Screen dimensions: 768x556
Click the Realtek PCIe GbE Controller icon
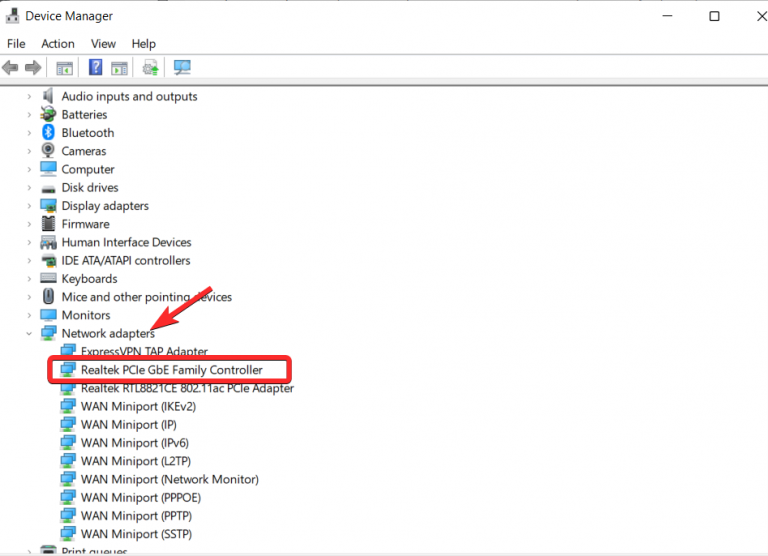[68, 369]
